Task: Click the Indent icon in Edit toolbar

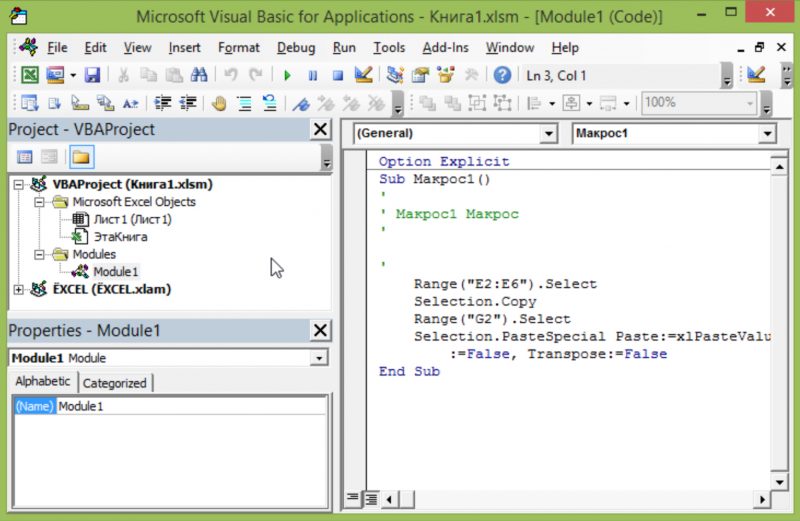Action: (163, 104)
